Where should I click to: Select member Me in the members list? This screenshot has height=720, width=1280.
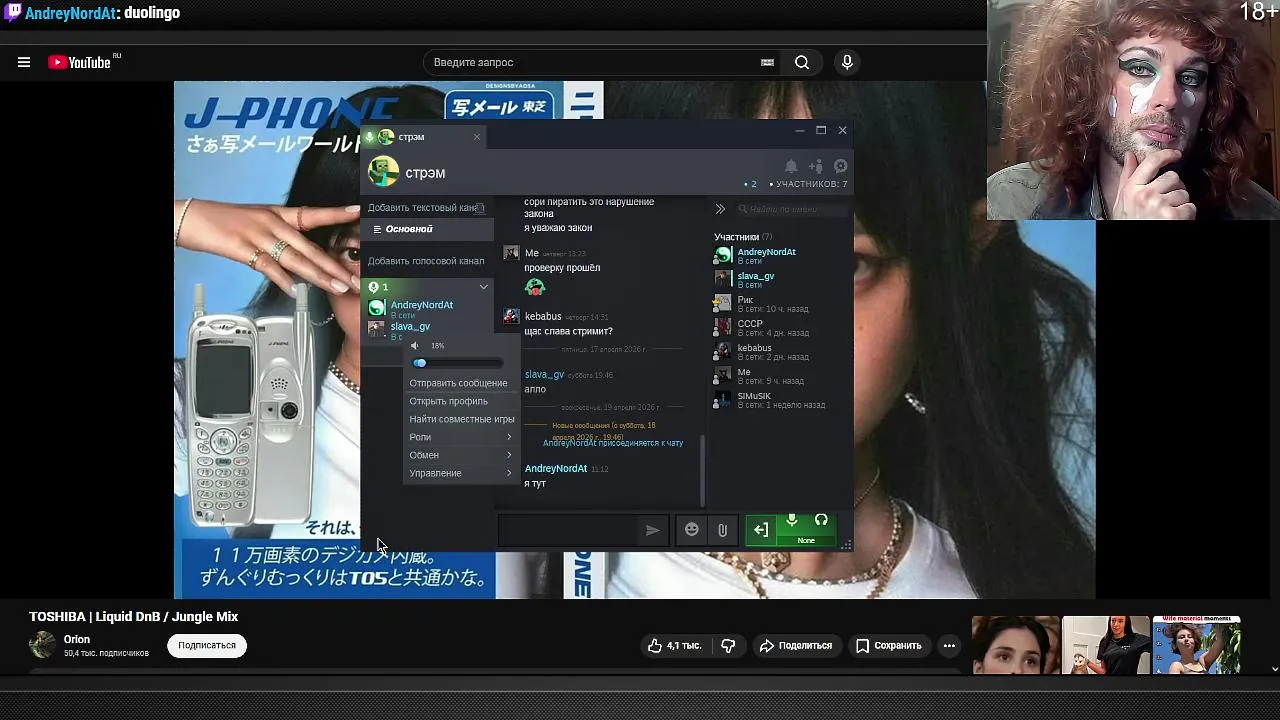tap(743, 372)
